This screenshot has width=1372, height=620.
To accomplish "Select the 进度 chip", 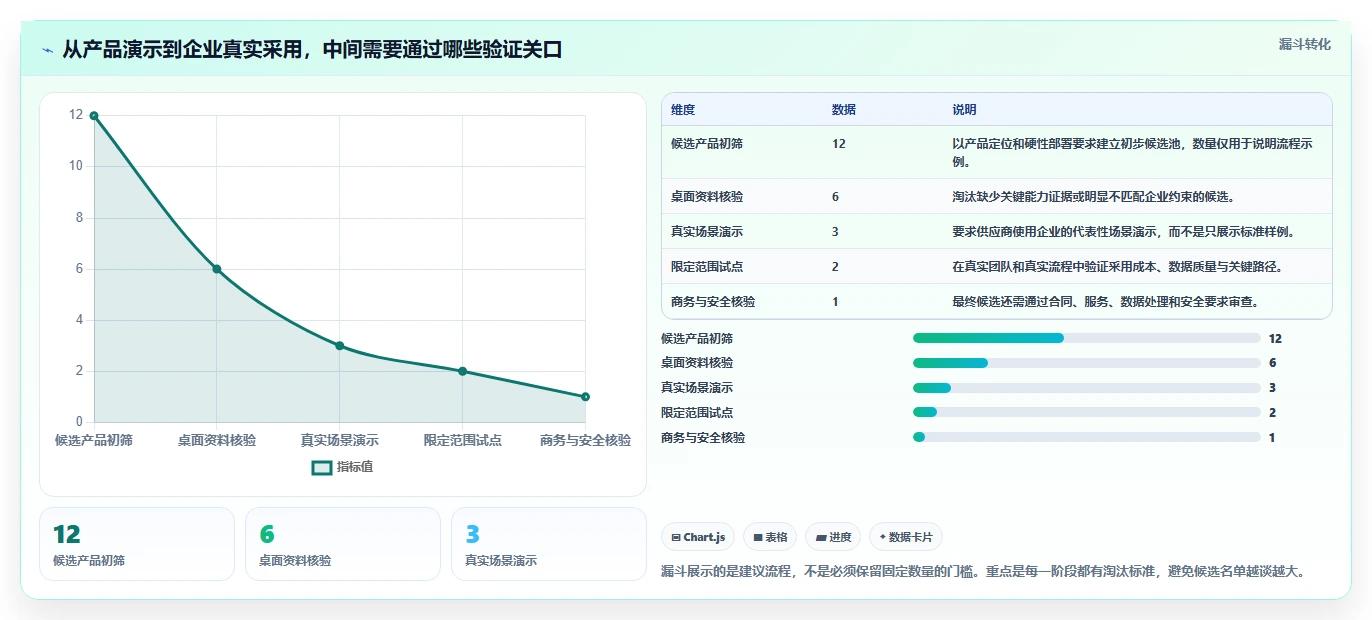I will [x=833, y=537].
